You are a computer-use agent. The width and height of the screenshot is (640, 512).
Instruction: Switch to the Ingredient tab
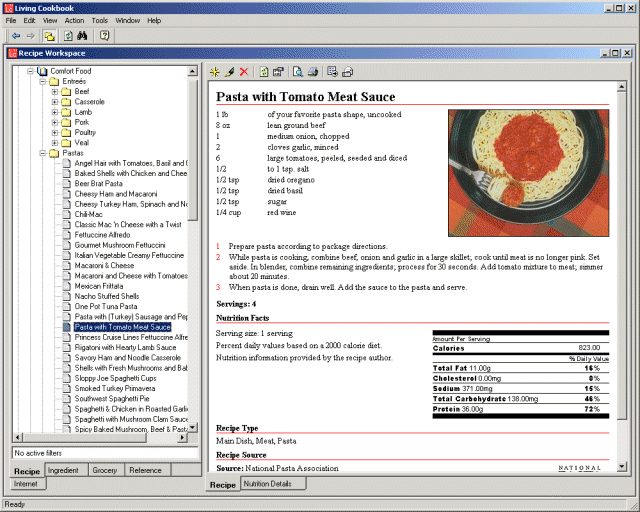66,470
